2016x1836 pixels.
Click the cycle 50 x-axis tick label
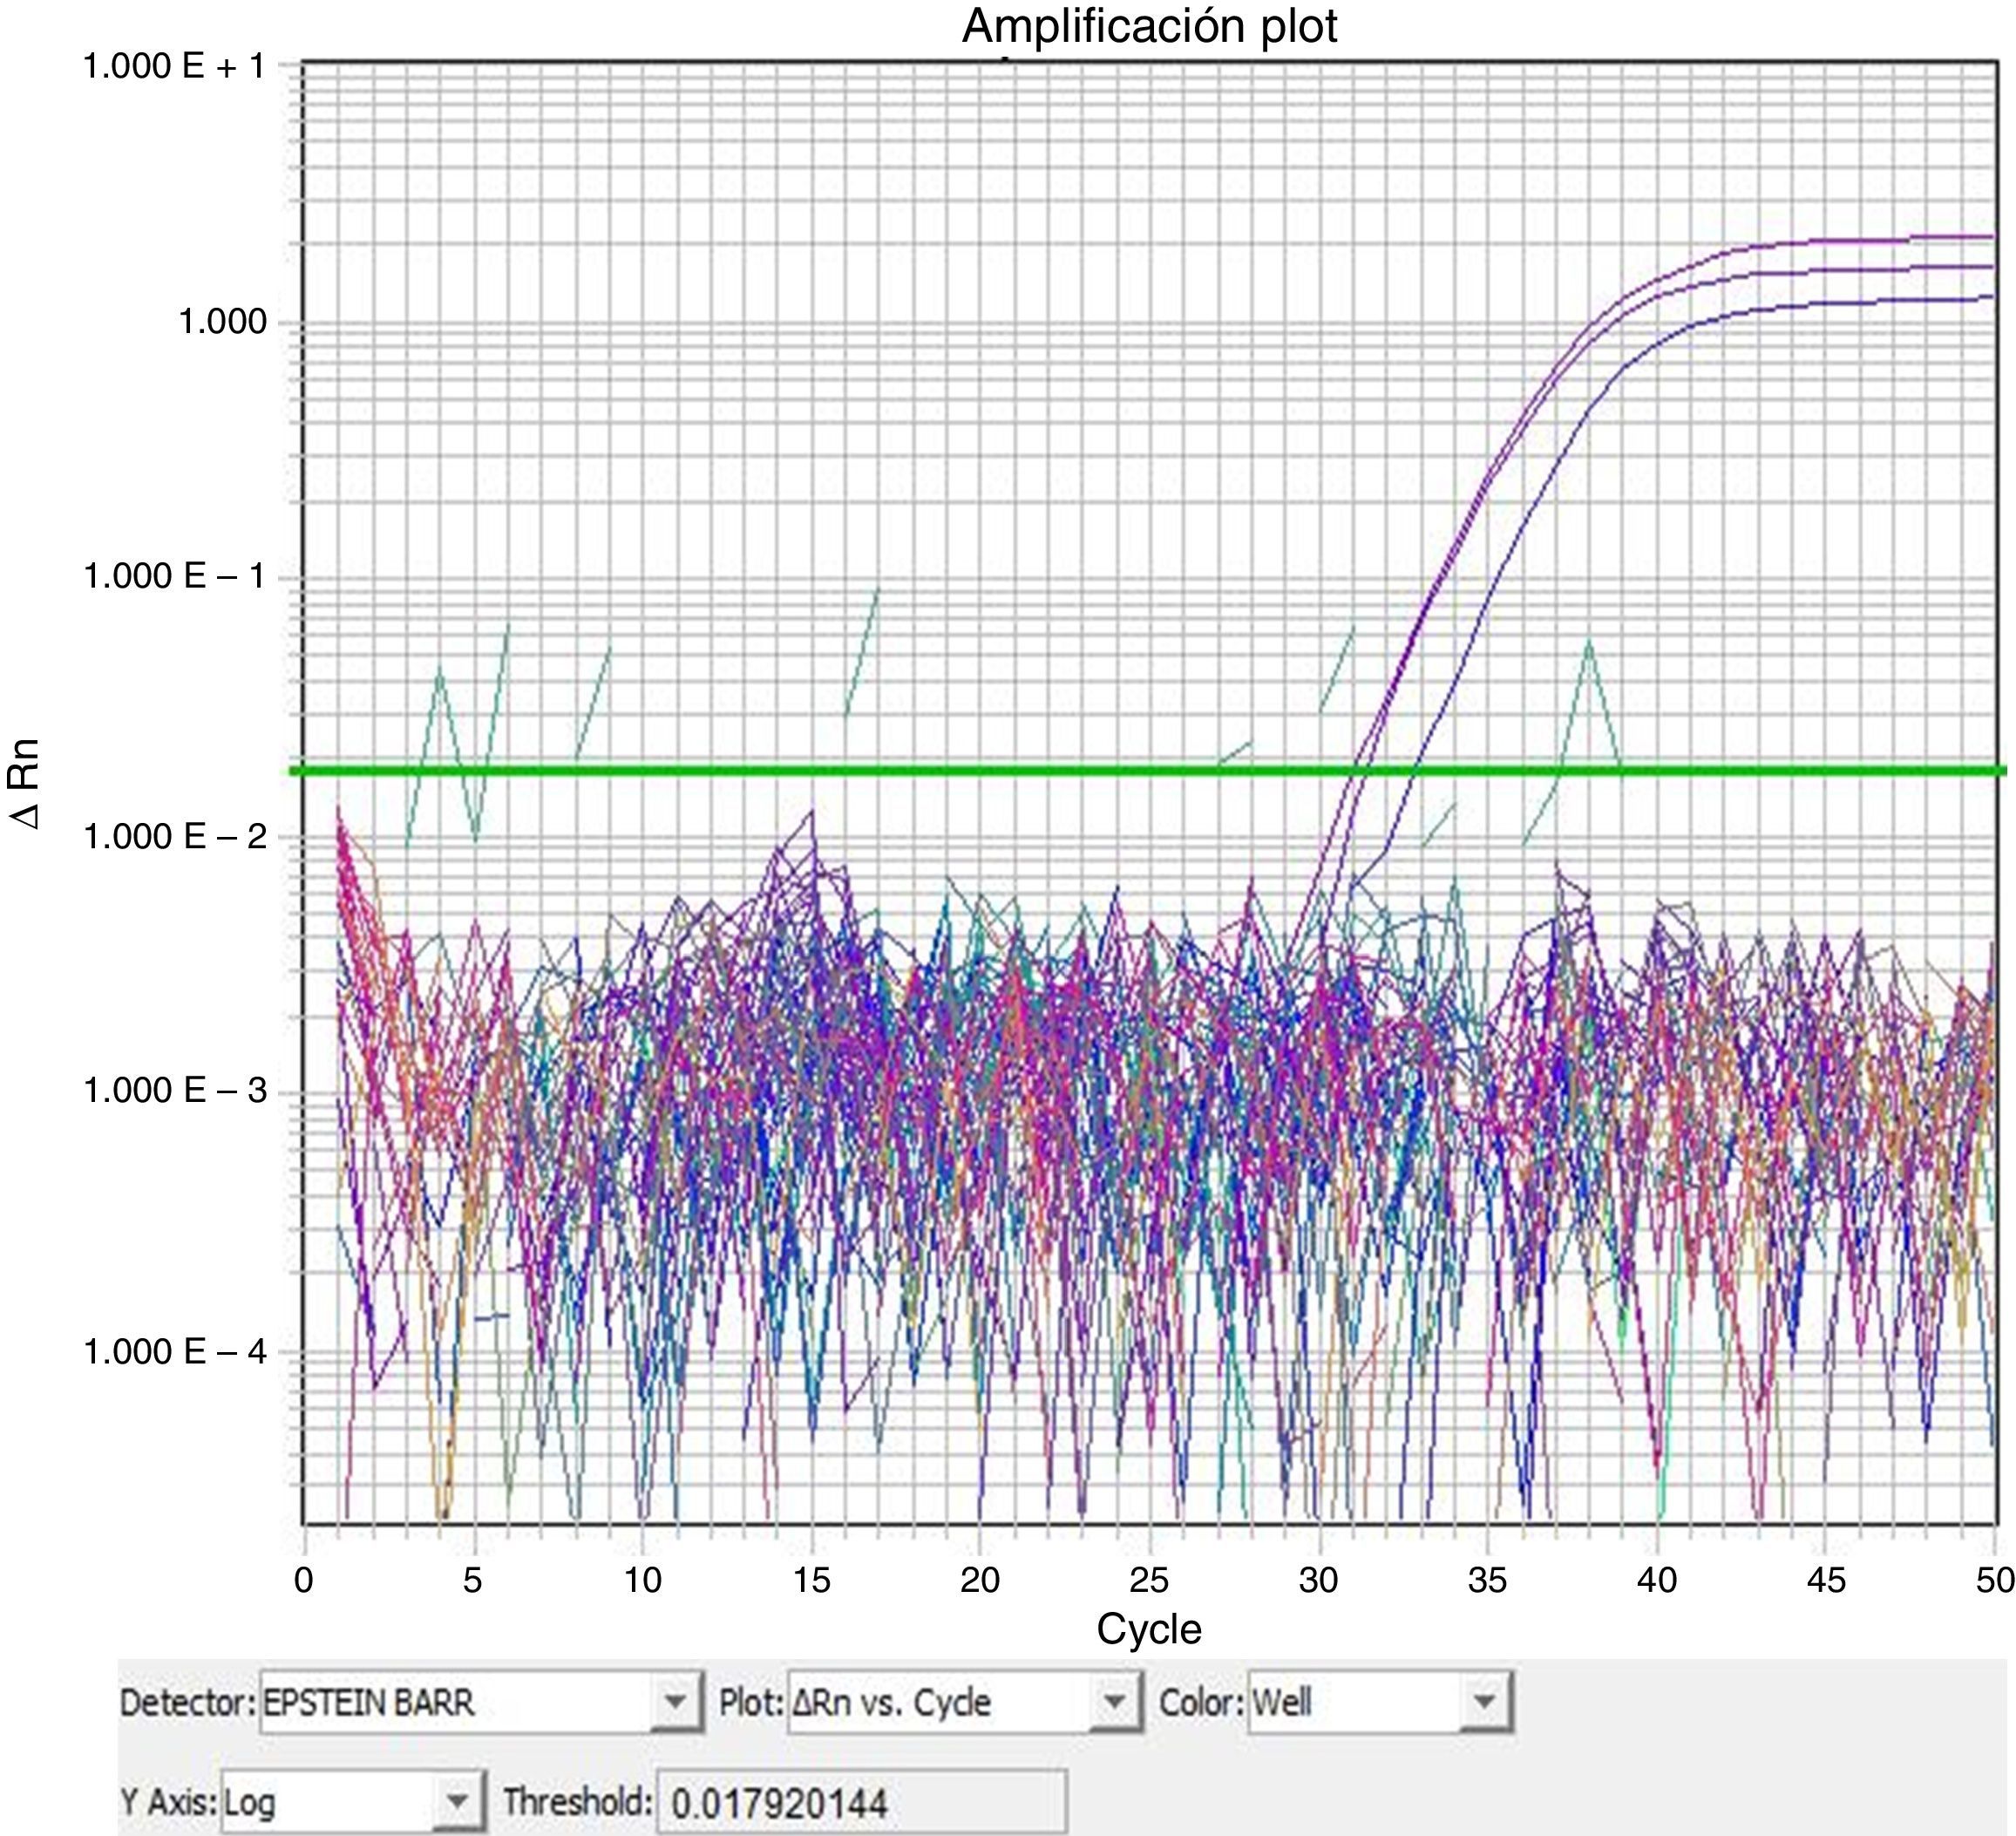pos(1994,1580)
